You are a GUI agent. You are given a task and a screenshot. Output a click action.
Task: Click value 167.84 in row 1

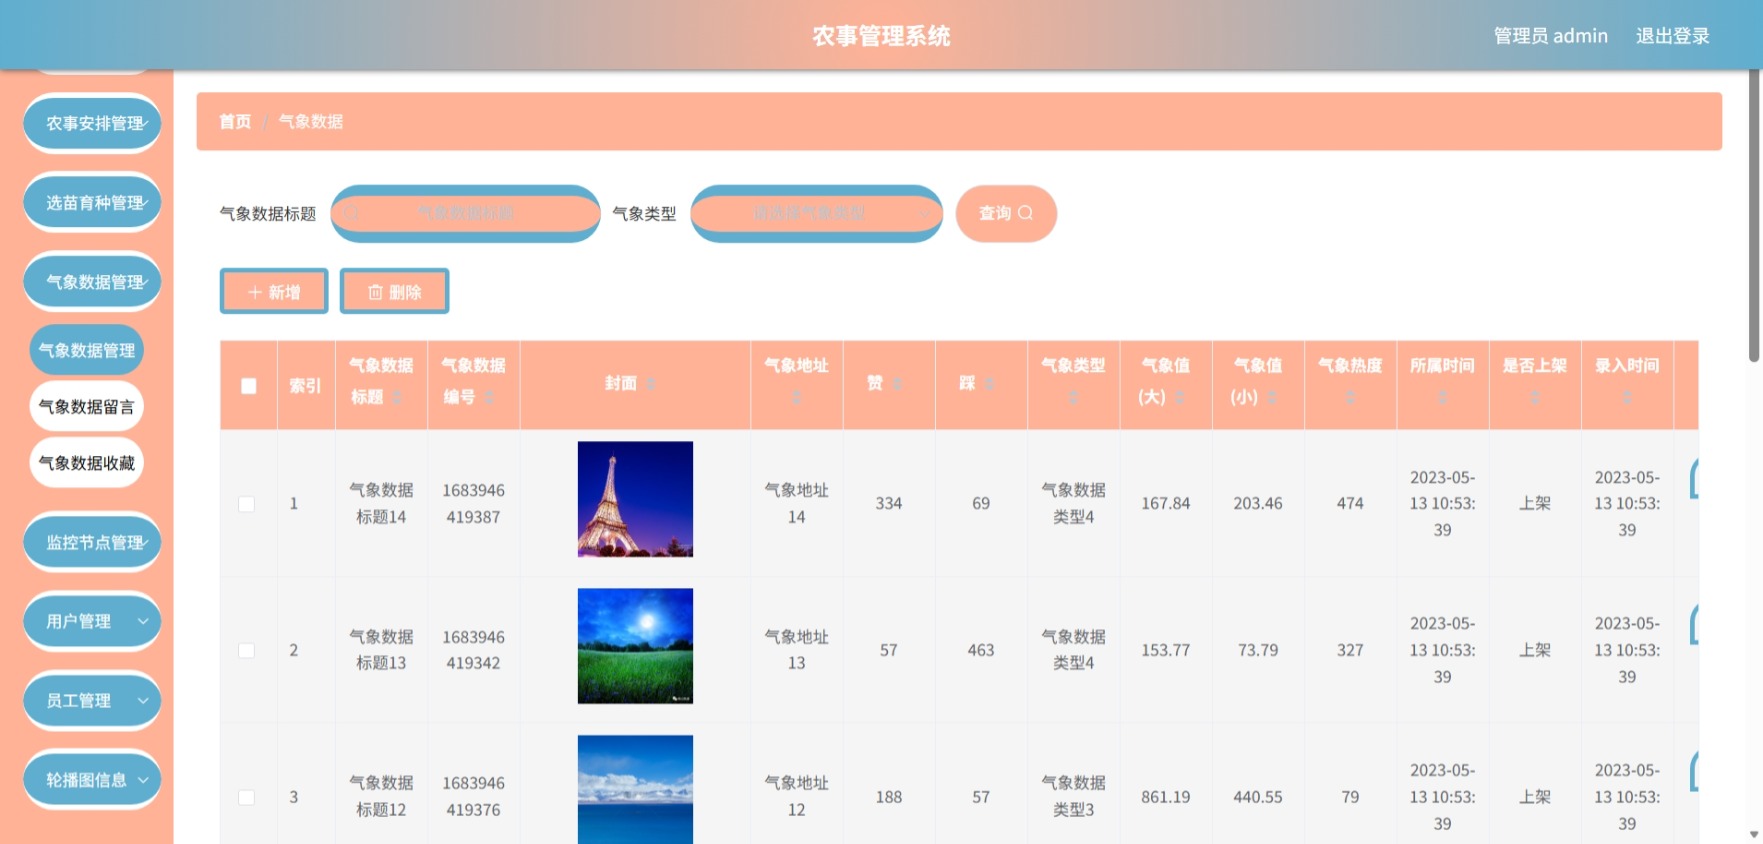tap(1165, 503)
